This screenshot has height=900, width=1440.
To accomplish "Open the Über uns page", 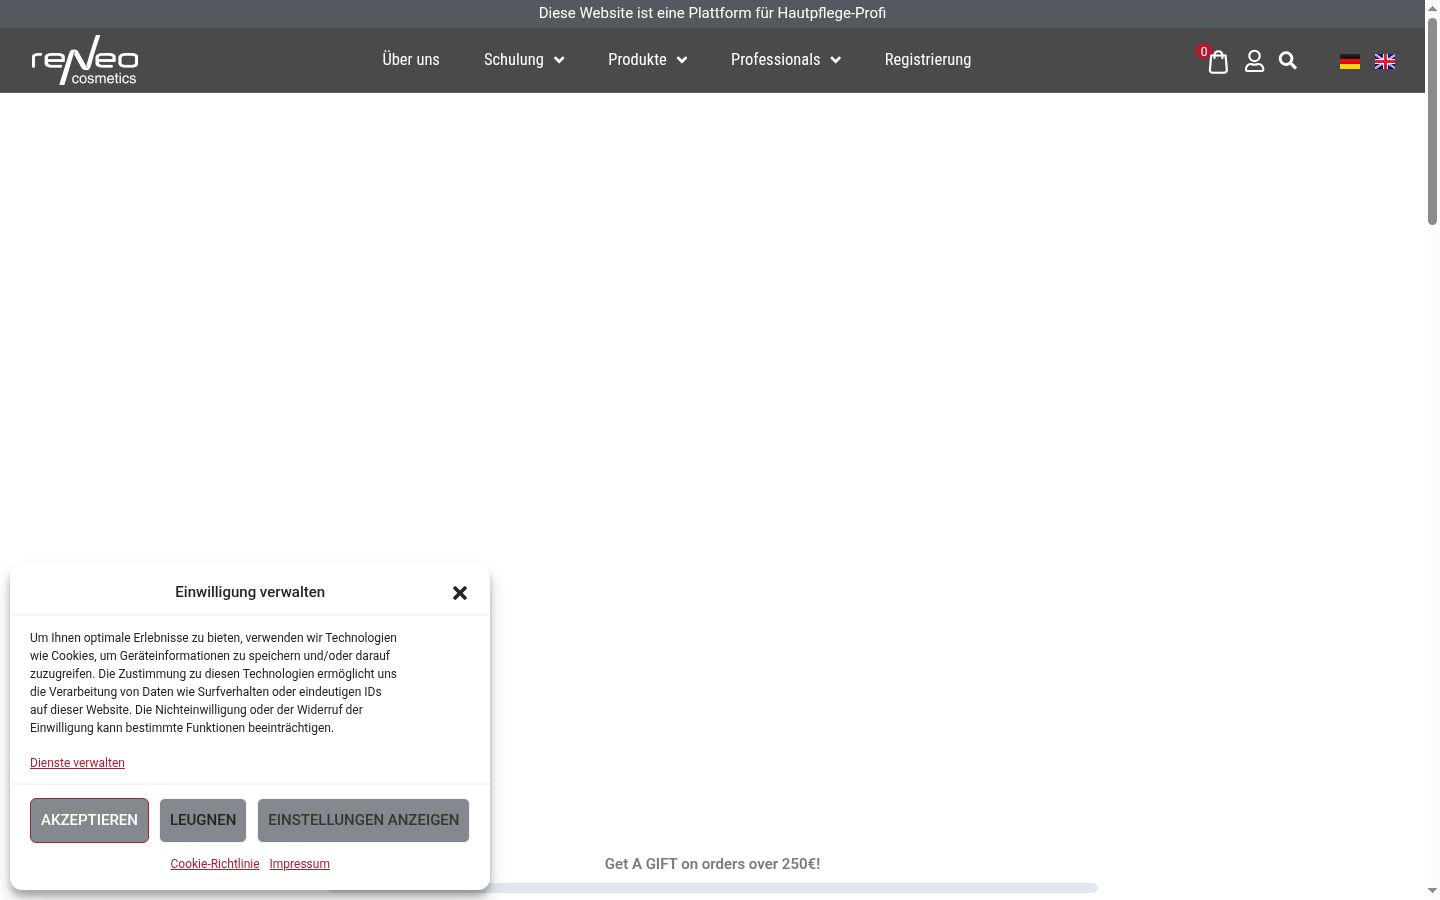I will click(411, 60).
